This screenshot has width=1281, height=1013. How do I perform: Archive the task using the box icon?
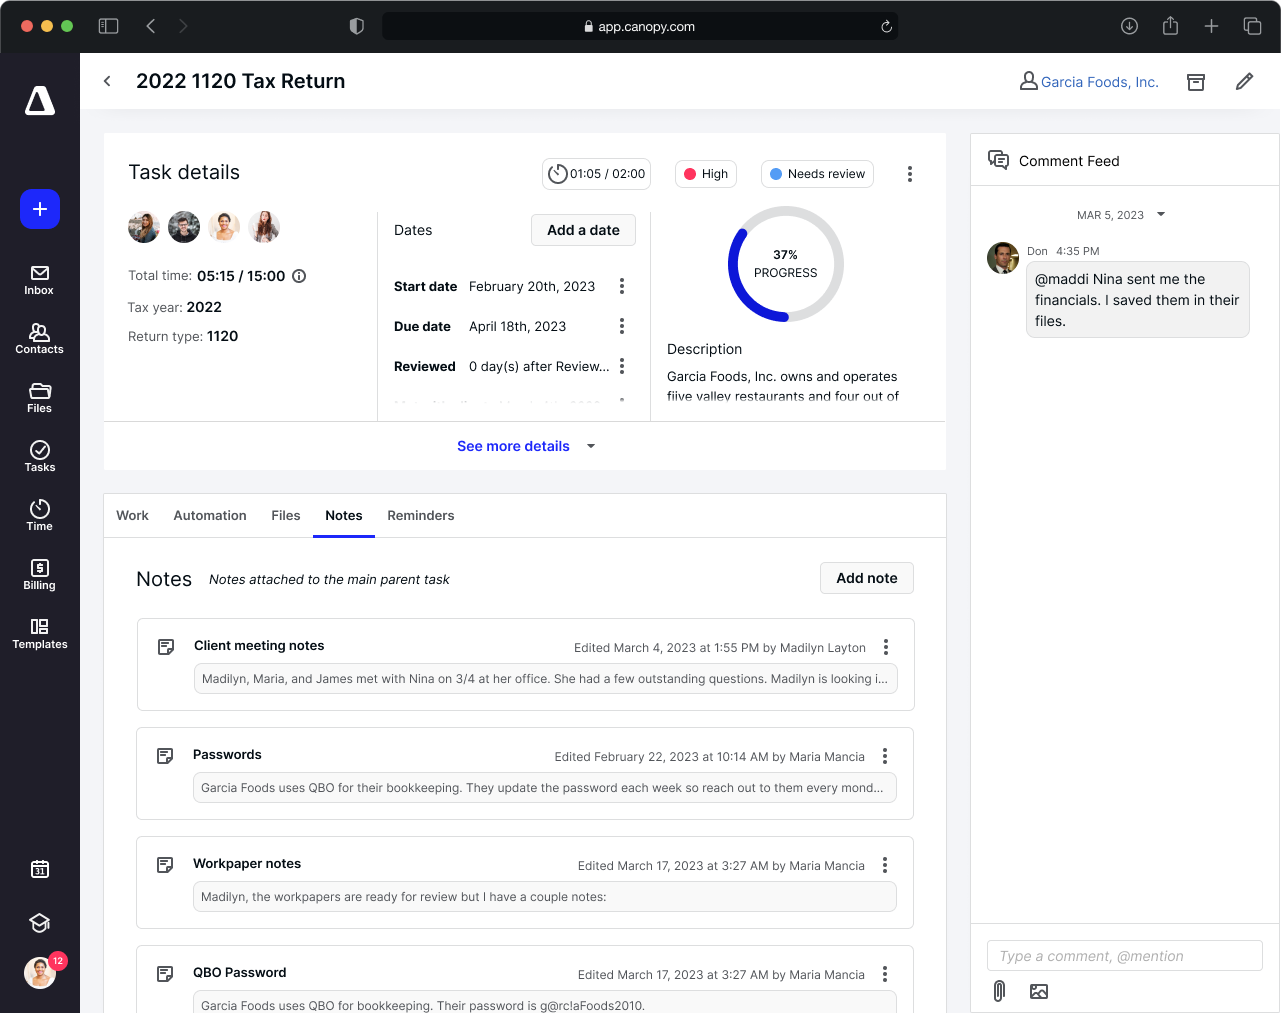[1196, 81]
